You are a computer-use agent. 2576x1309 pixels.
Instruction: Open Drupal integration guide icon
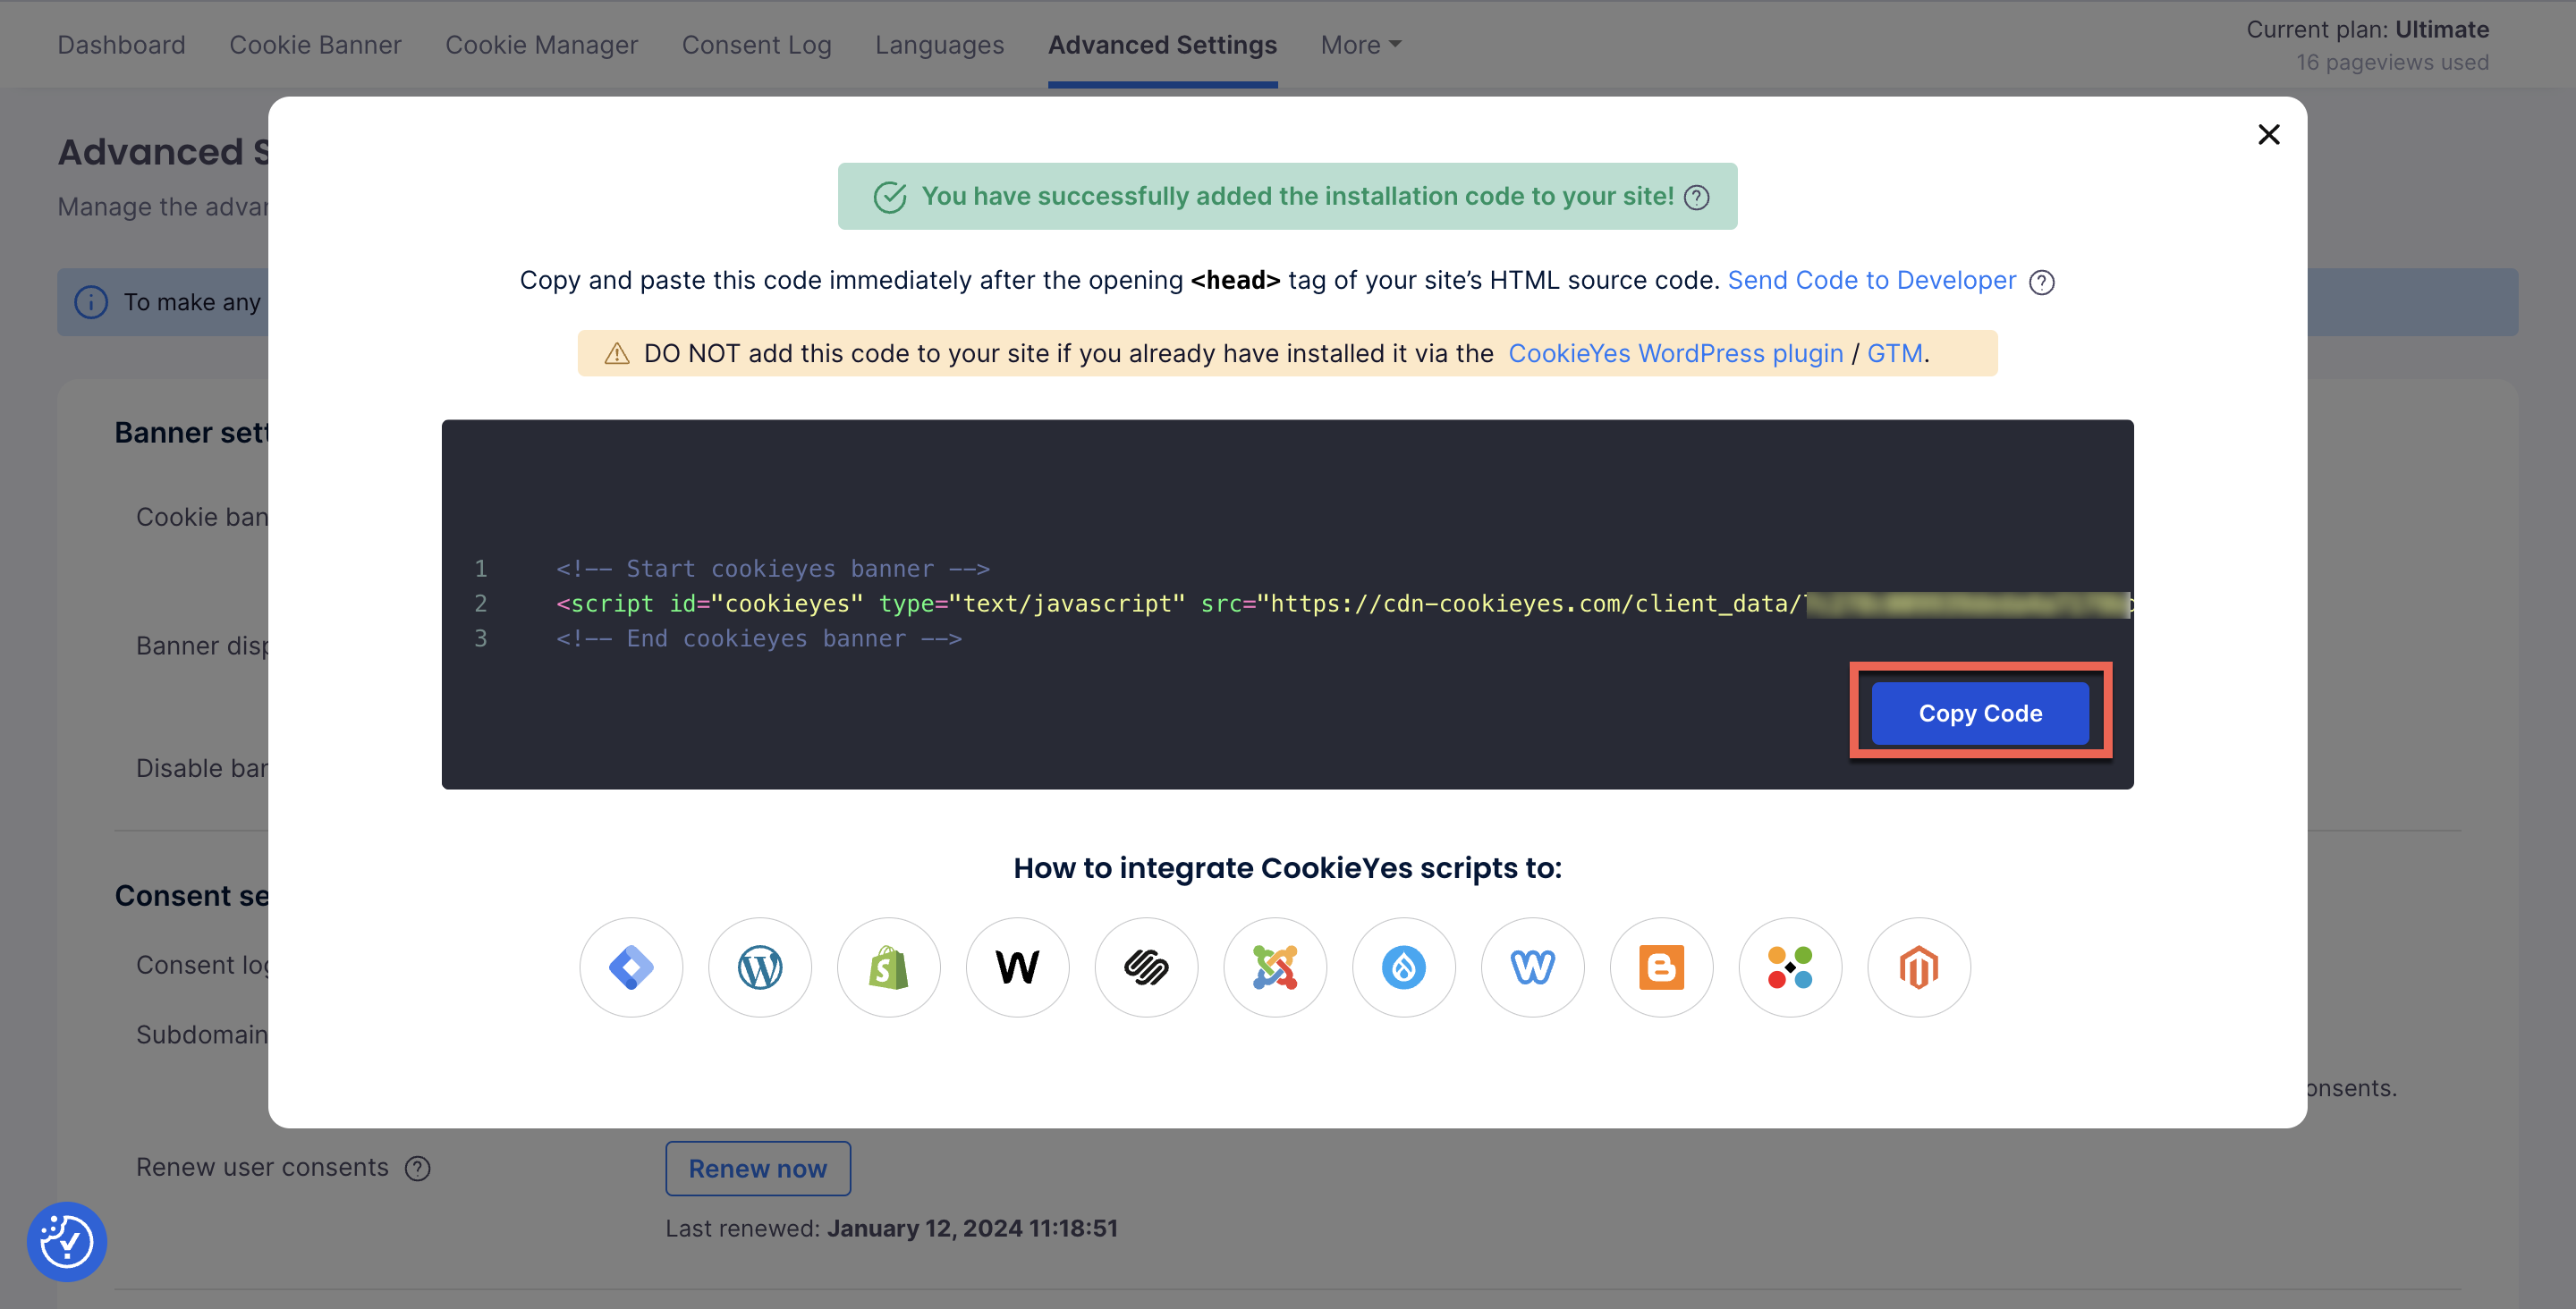point(1404,967)
